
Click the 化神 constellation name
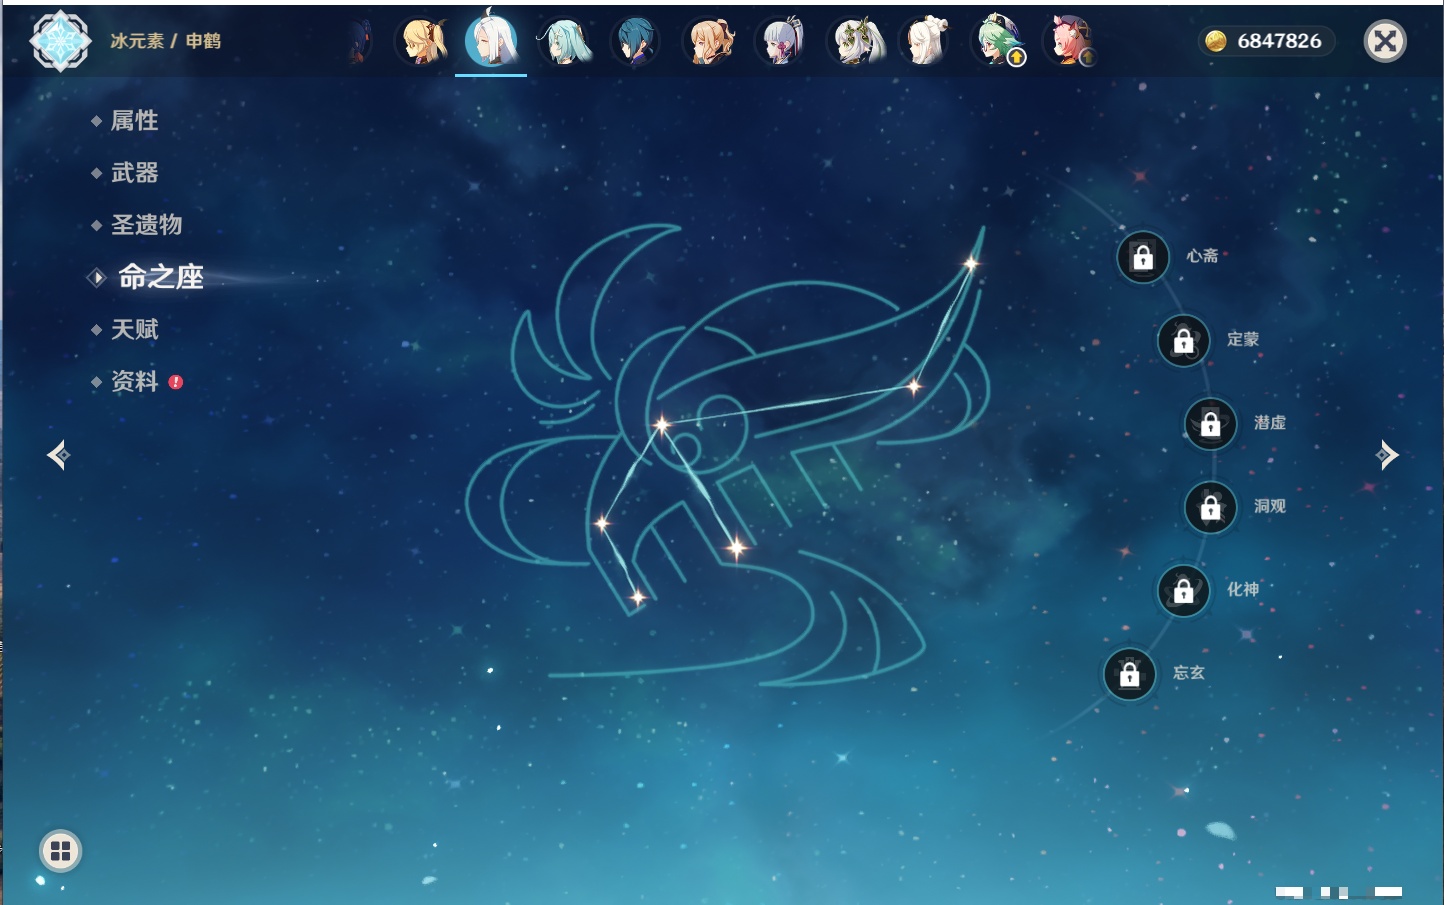click(1243, 589)
